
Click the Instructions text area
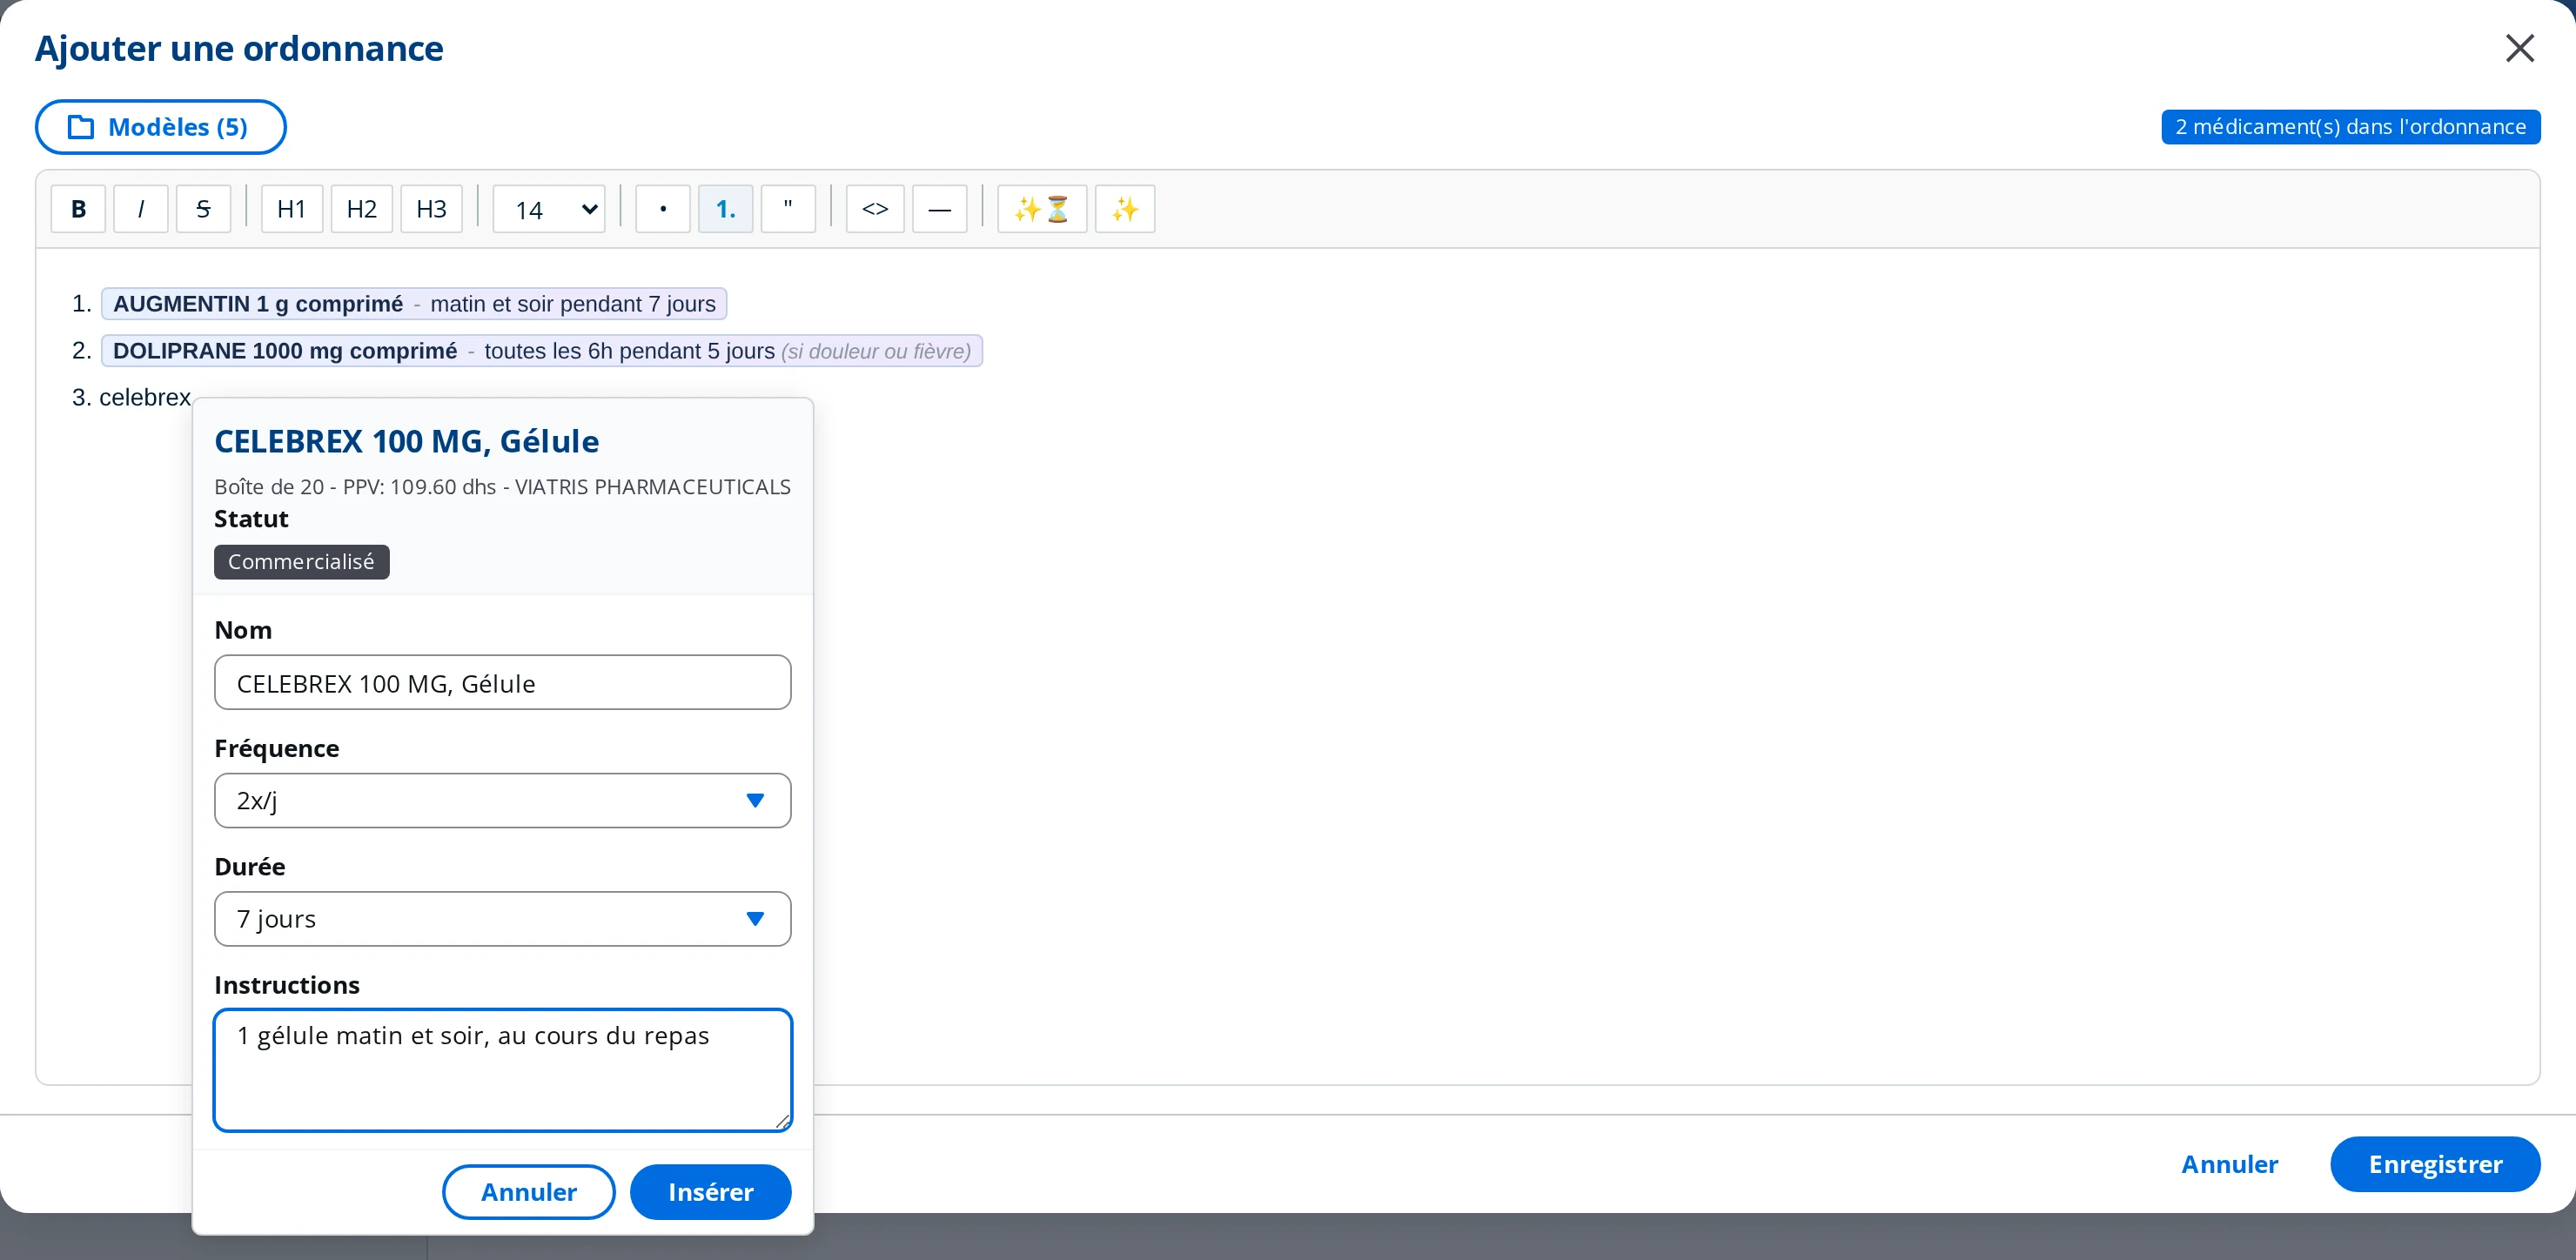(x=503, y=1070)
